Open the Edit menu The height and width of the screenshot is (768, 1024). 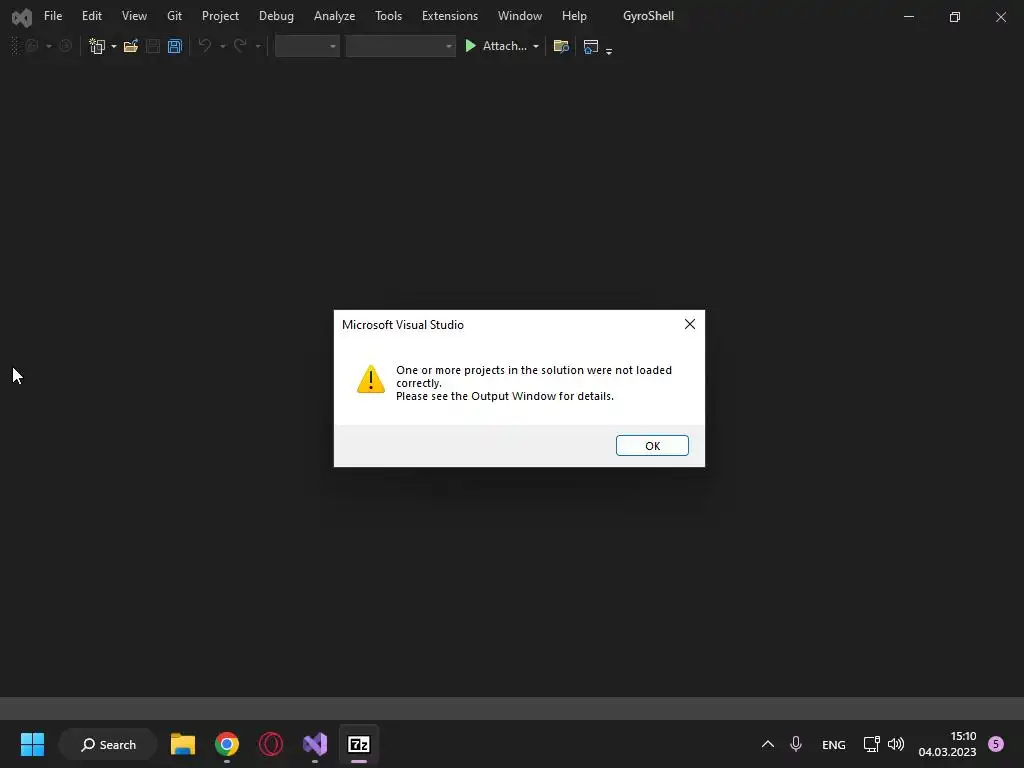coord(91,16)
